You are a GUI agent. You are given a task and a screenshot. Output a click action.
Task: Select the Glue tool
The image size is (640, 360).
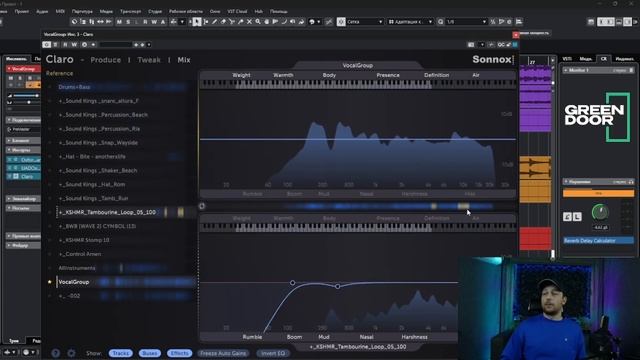click(x=241, y=22)
